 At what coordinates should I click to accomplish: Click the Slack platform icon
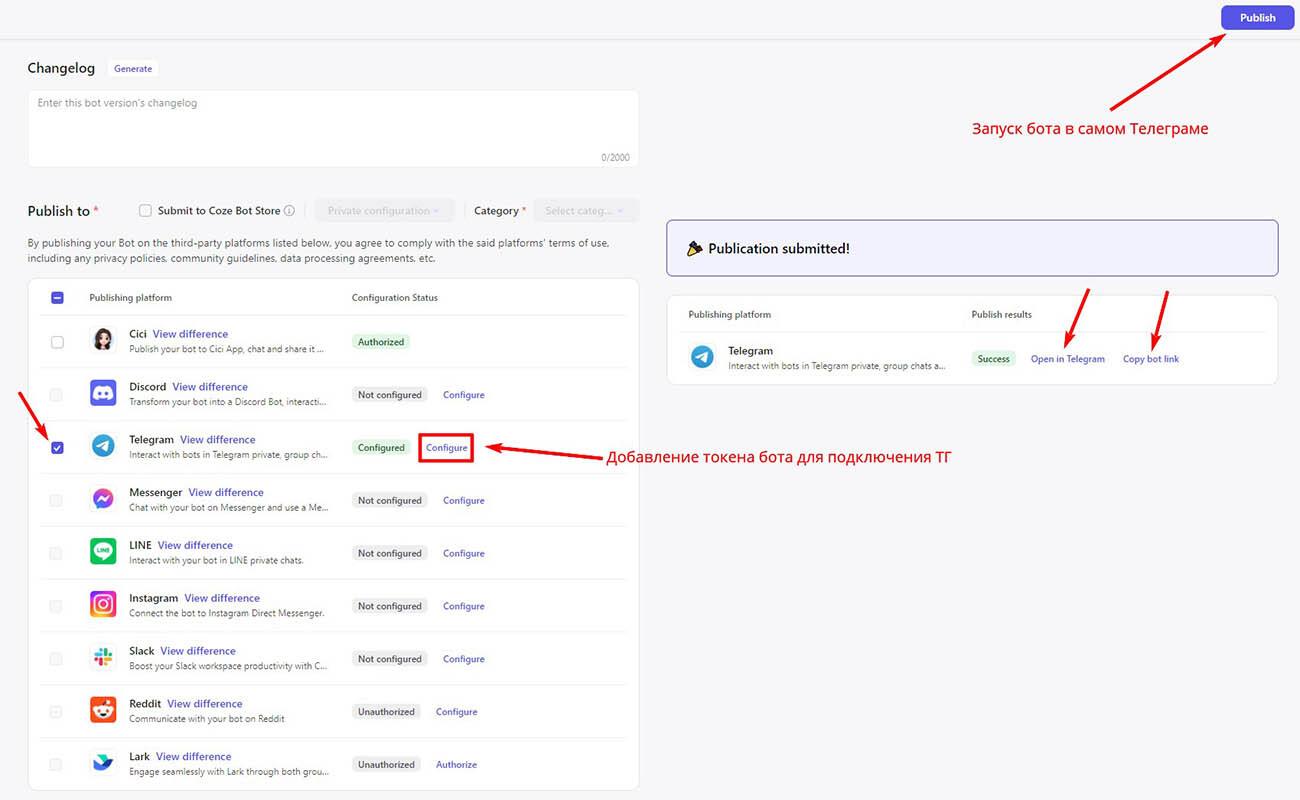[x=103, y=658]
